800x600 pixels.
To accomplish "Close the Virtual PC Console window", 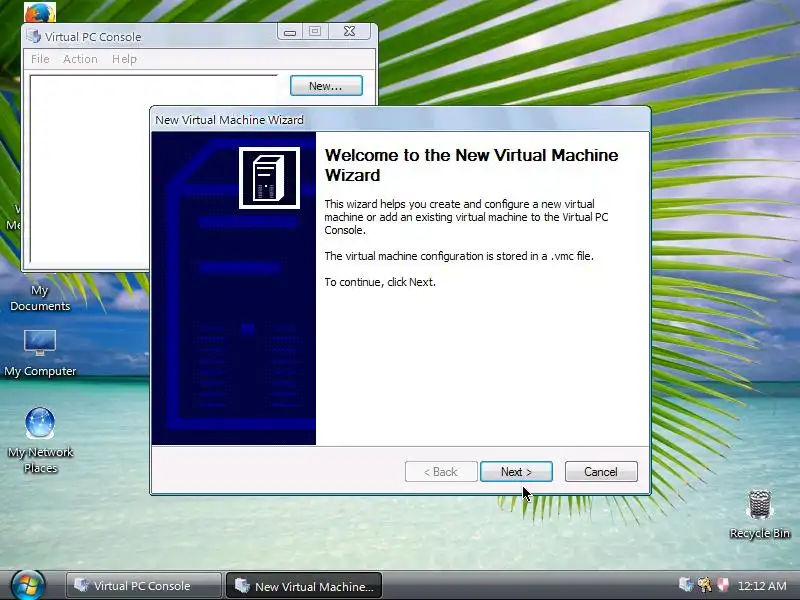I will click(349, 32).
